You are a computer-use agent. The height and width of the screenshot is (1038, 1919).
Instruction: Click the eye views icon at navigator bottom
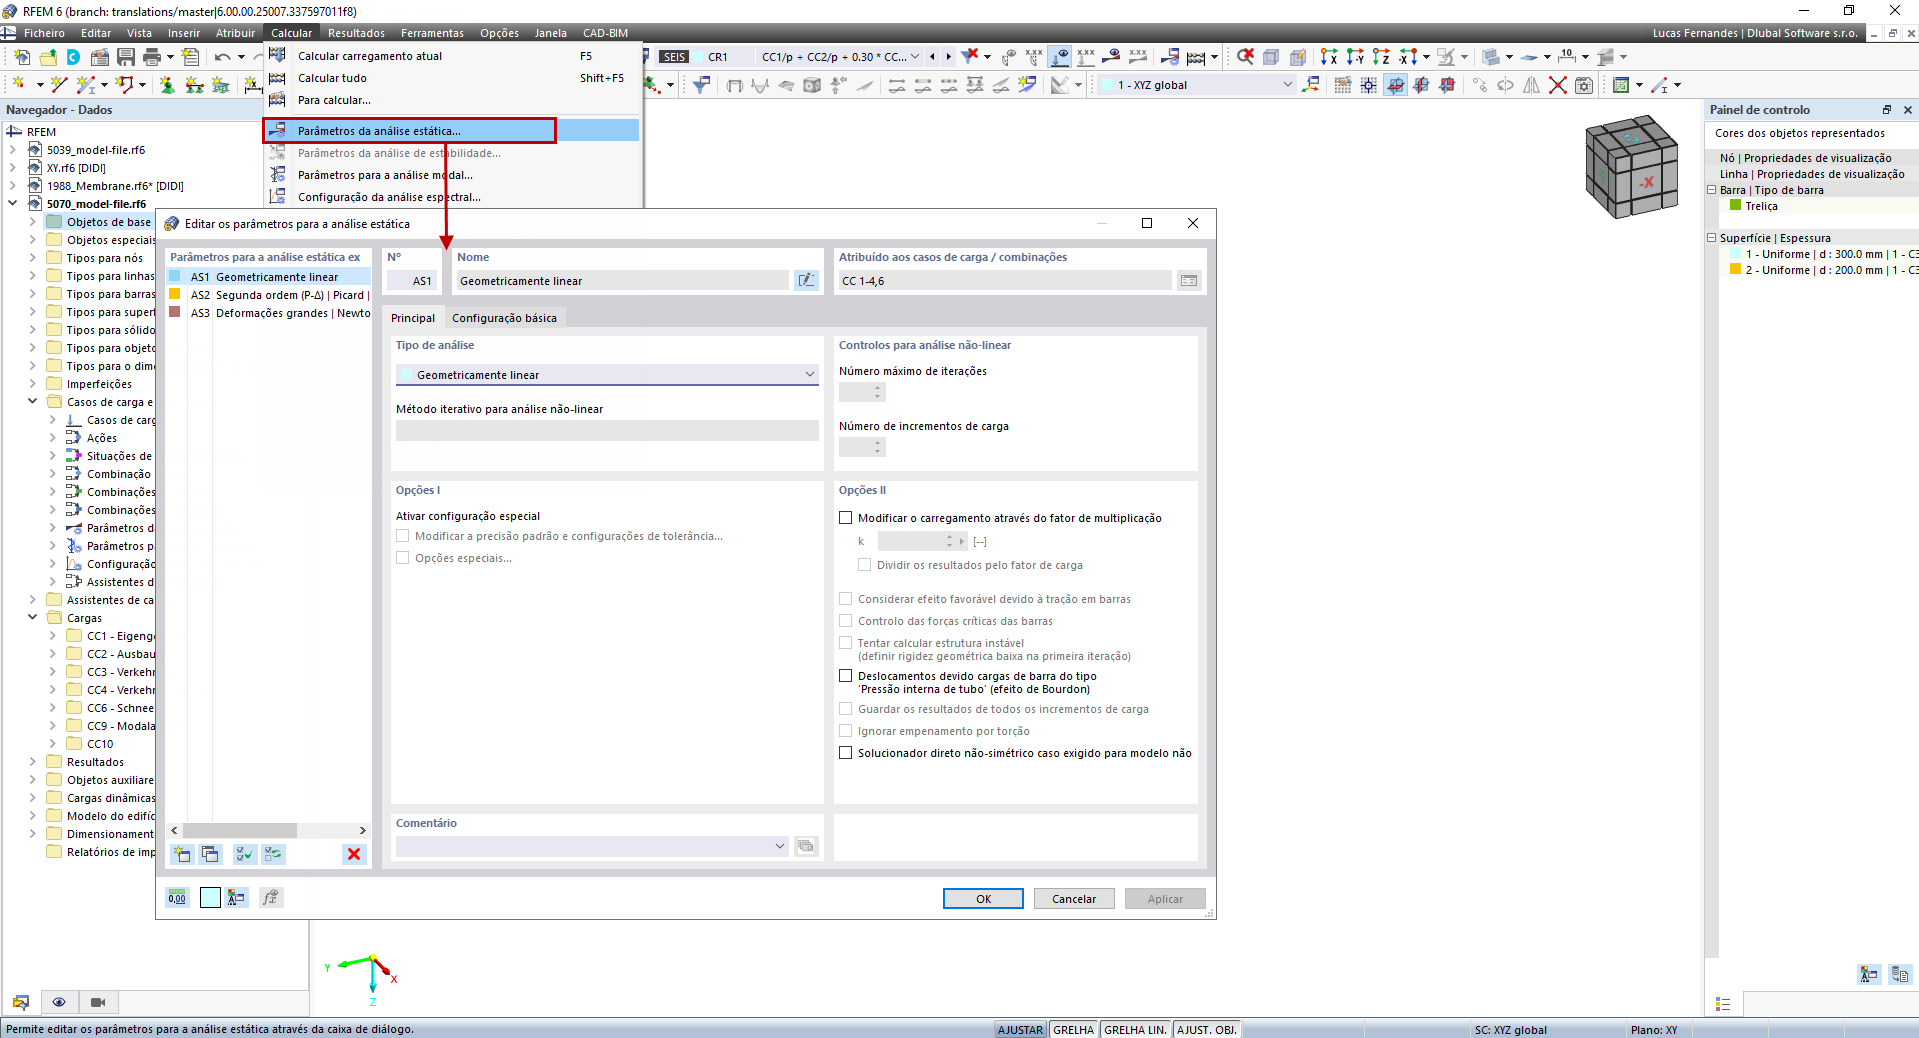pyautogui.click(x=59, y=1002)
